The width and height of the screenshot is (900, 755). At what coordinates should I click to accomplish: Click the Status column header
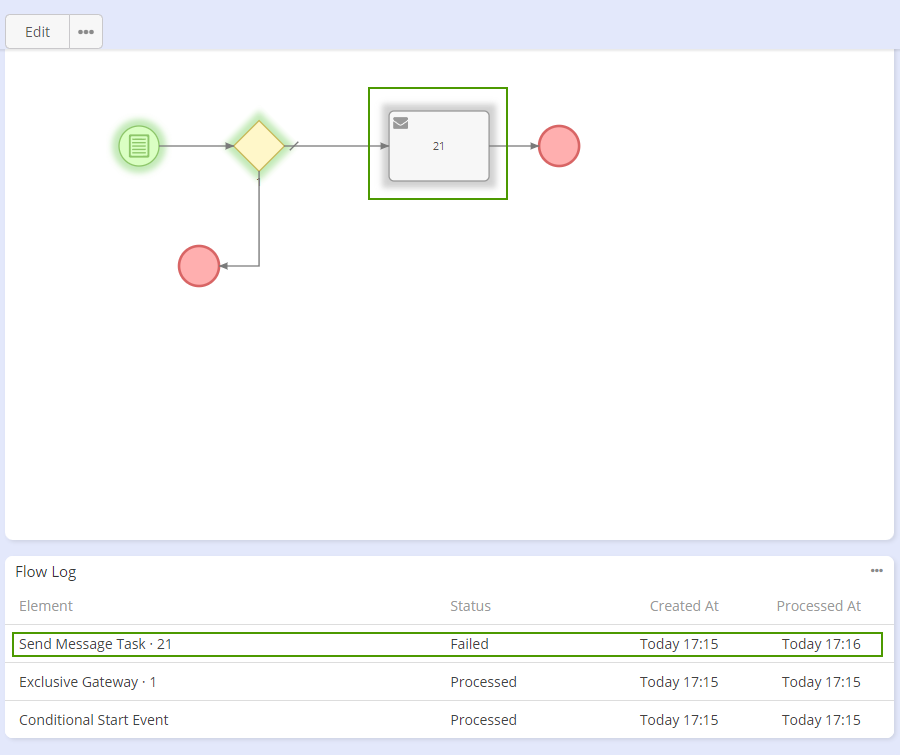coord(470,606)
